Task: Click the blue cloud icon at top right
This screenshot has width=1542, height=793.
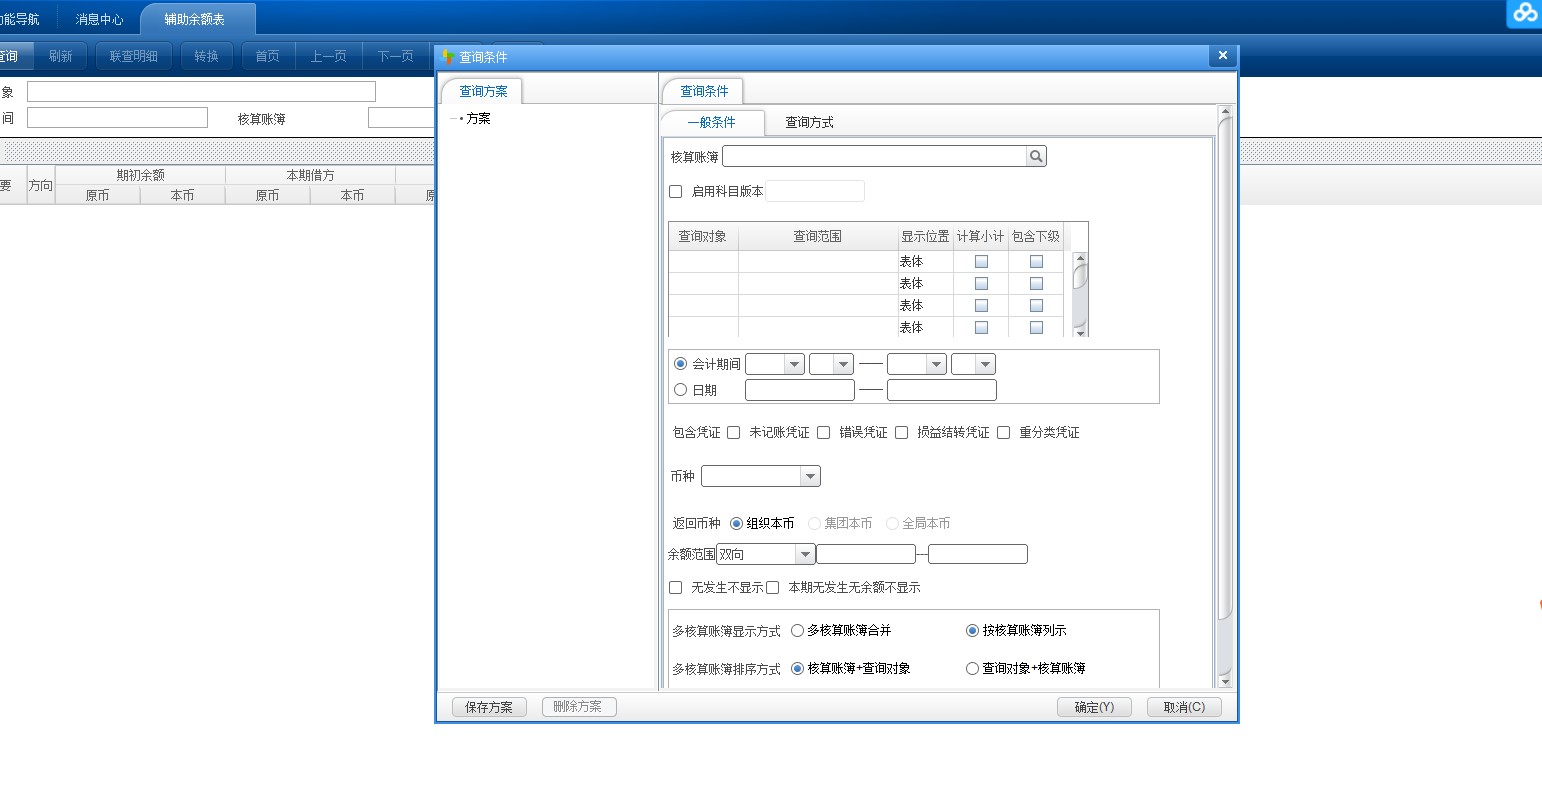Action: (1525, 13)
